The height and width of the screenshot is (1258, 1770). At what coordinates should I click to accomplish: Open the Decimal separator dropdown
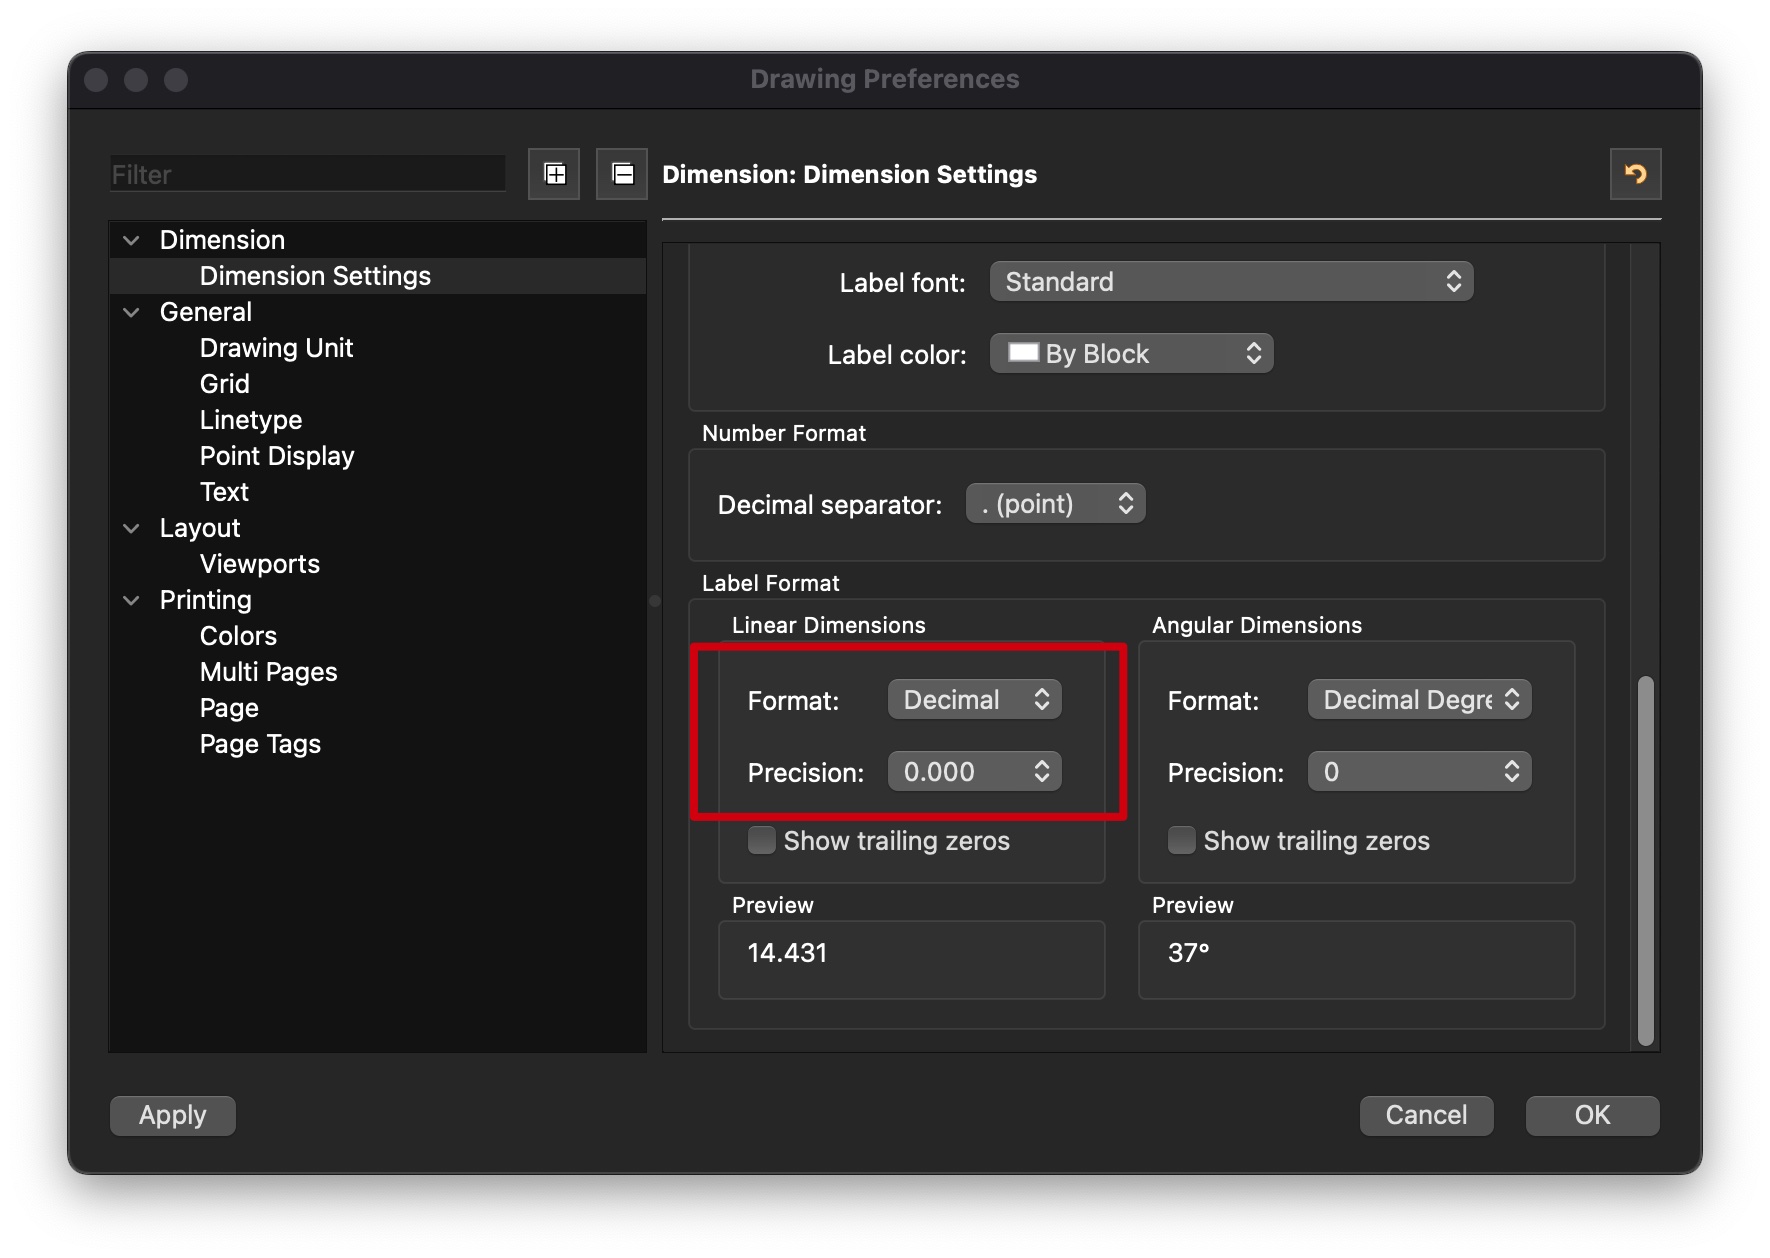[1055, 504]
